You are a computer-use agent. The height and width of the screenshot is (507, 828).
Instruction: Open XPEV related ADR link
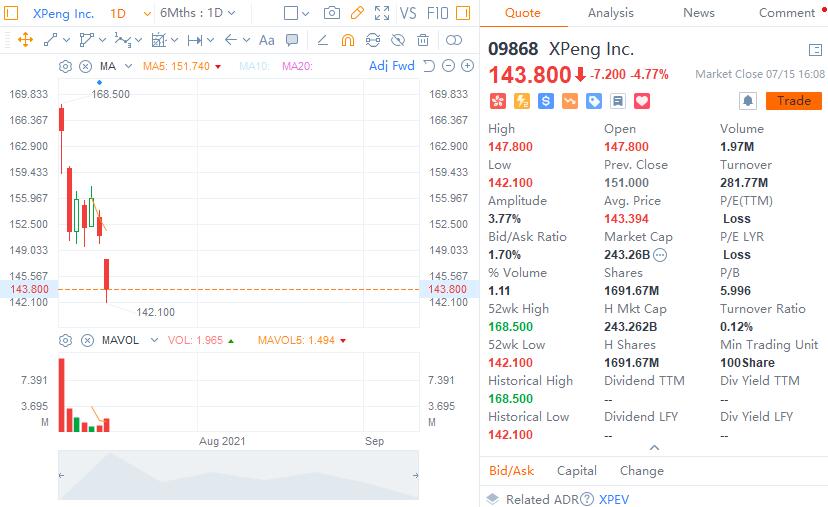614,499
